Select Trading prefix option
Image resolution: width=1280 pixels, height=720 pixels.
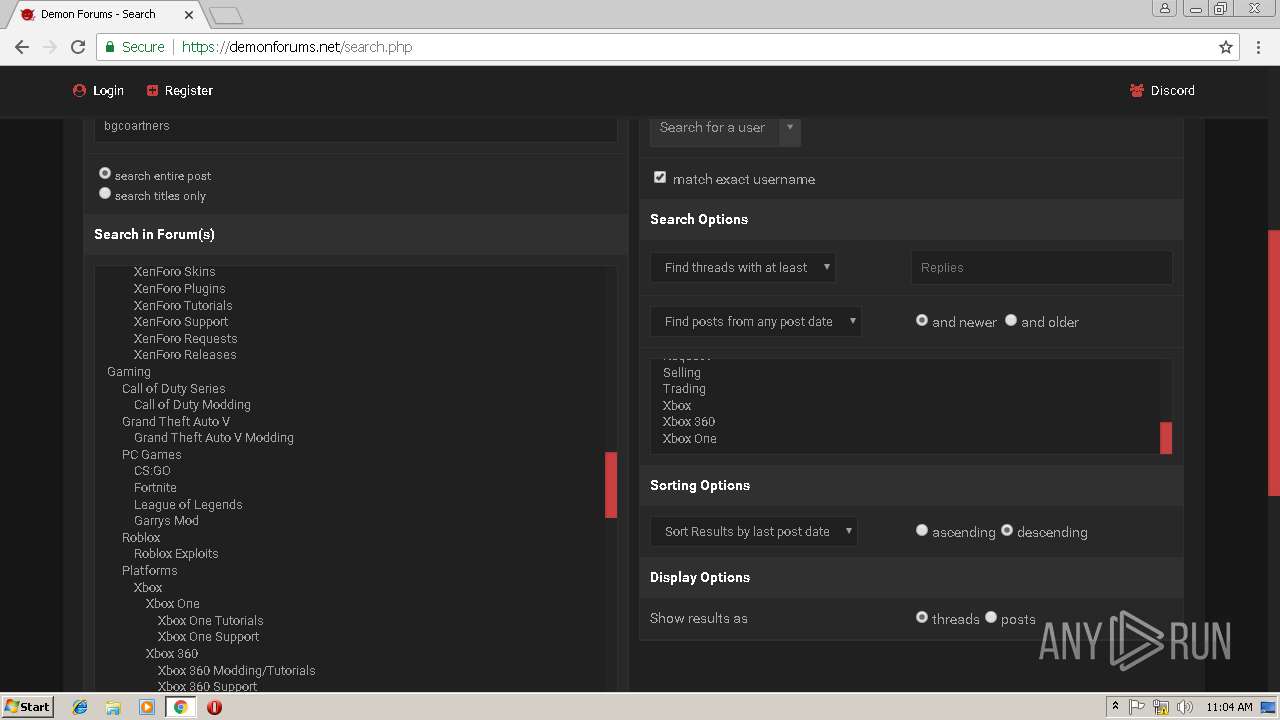pyautogui.click(x=684, y=388)
